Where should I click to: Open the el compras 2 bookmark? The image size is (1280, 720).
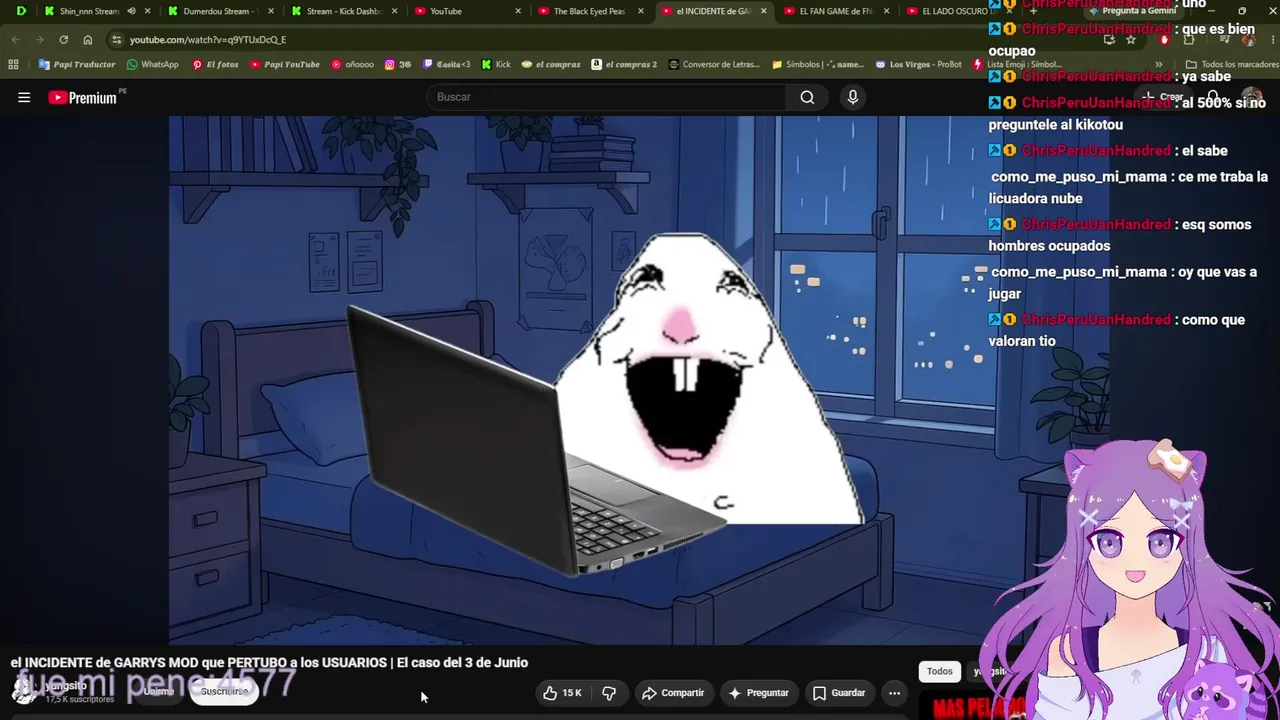(x=624, y=64)
